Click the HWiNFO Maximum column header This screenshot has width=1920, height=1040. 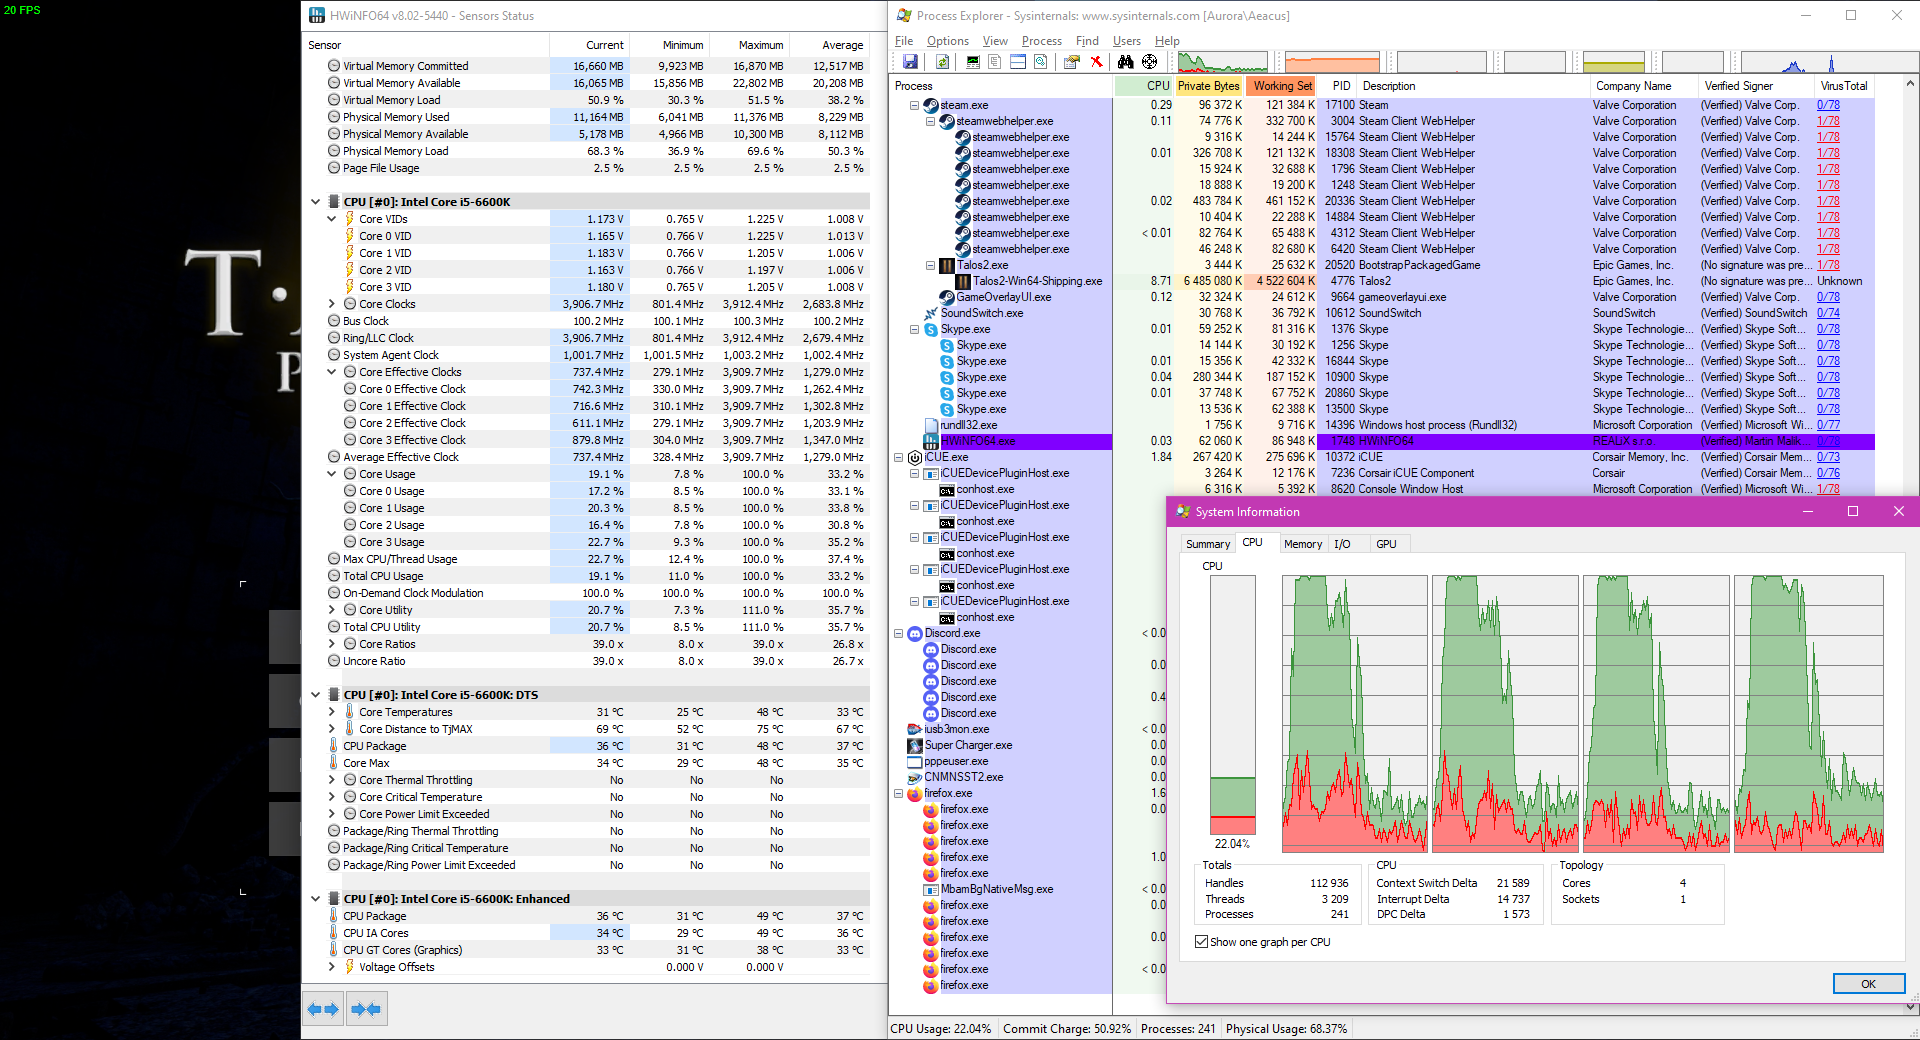click(749, 45)
